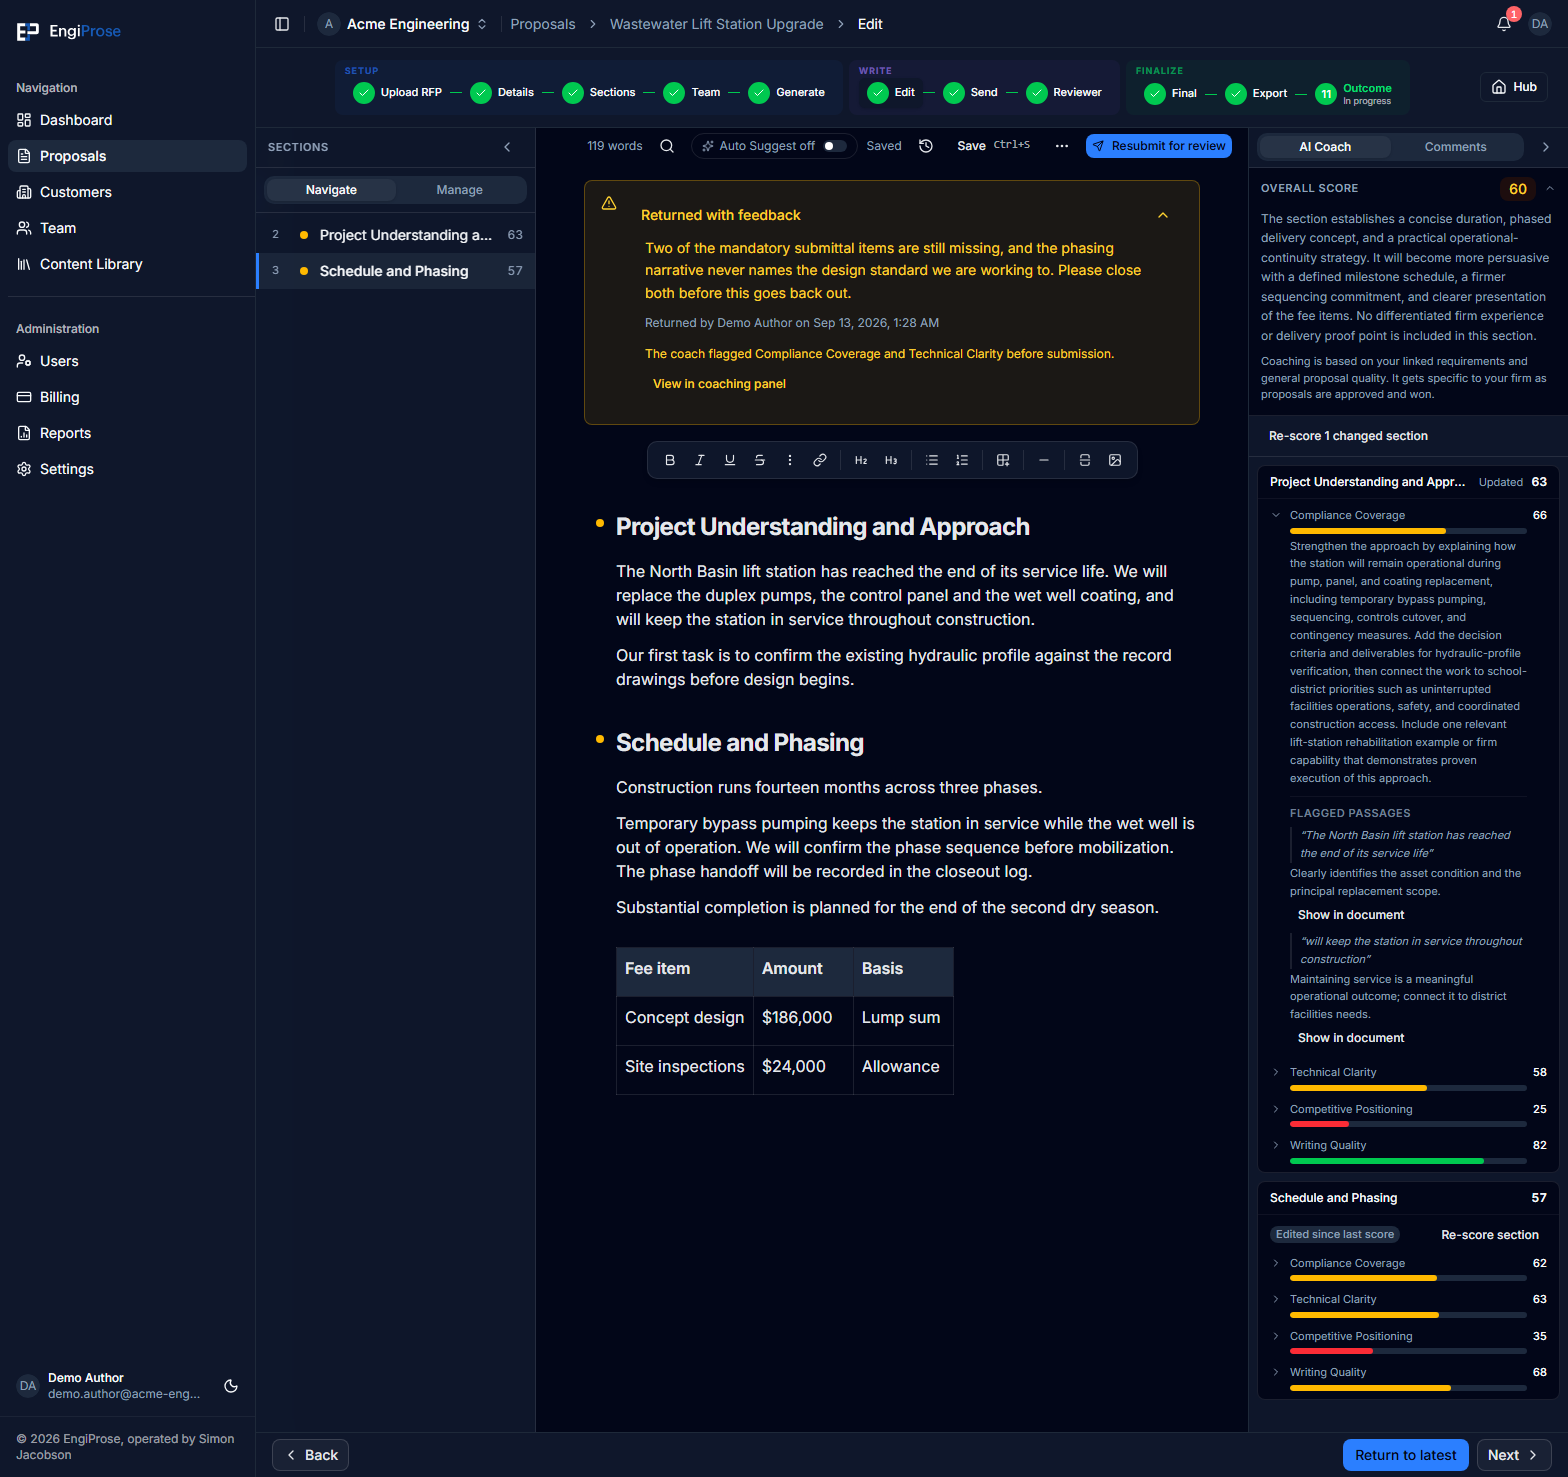
Task: Click the Sections step in Setup progress
Action: point(599,92)
